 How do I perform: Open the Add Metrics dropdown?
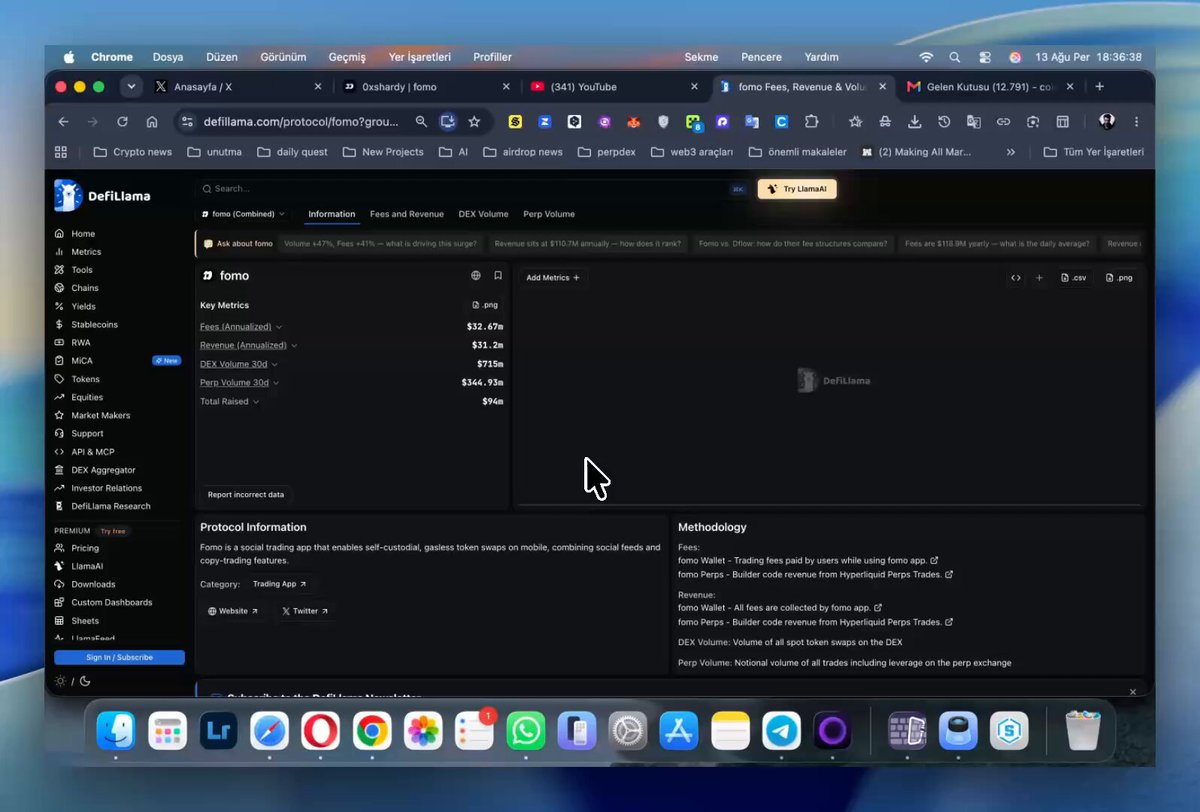553,278
